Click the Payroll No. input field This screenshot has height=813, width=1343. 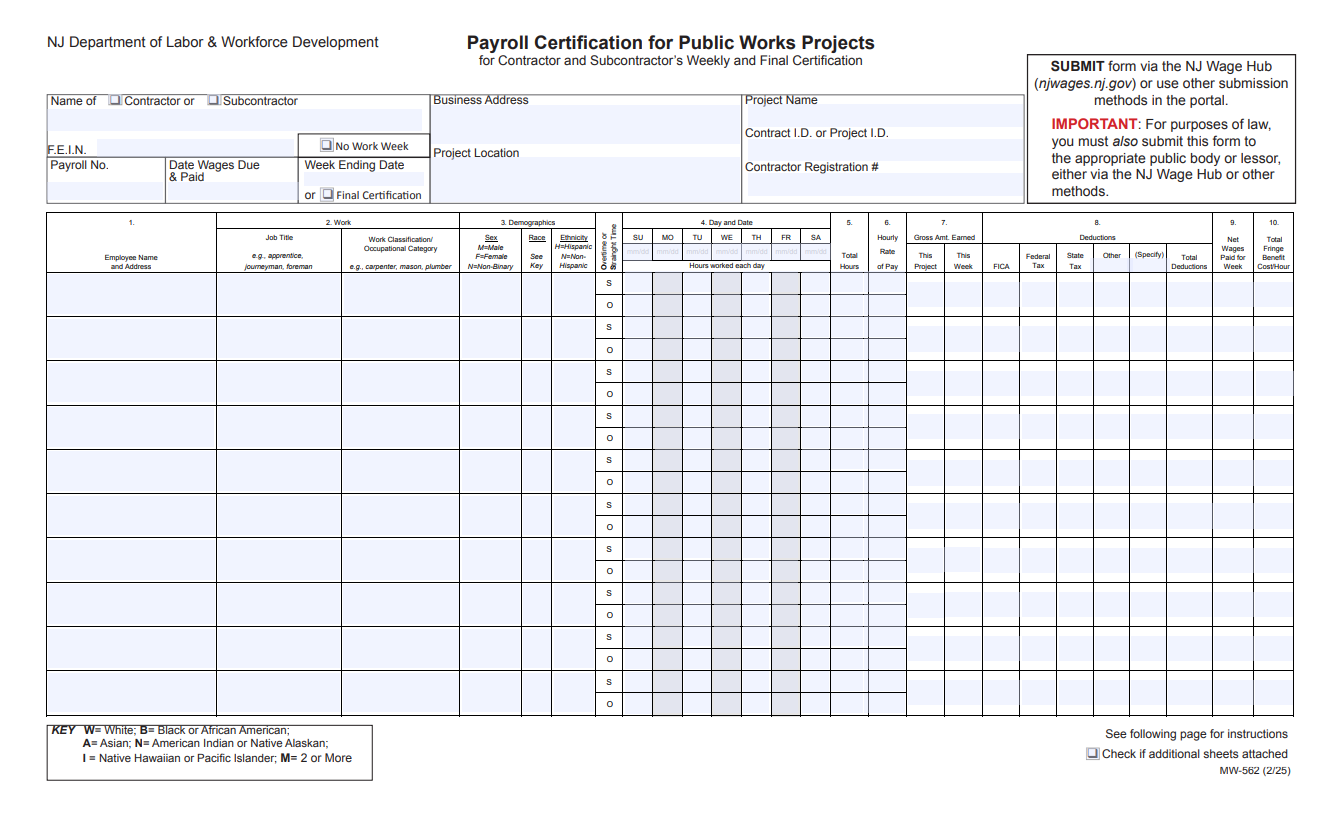[106, 190]
